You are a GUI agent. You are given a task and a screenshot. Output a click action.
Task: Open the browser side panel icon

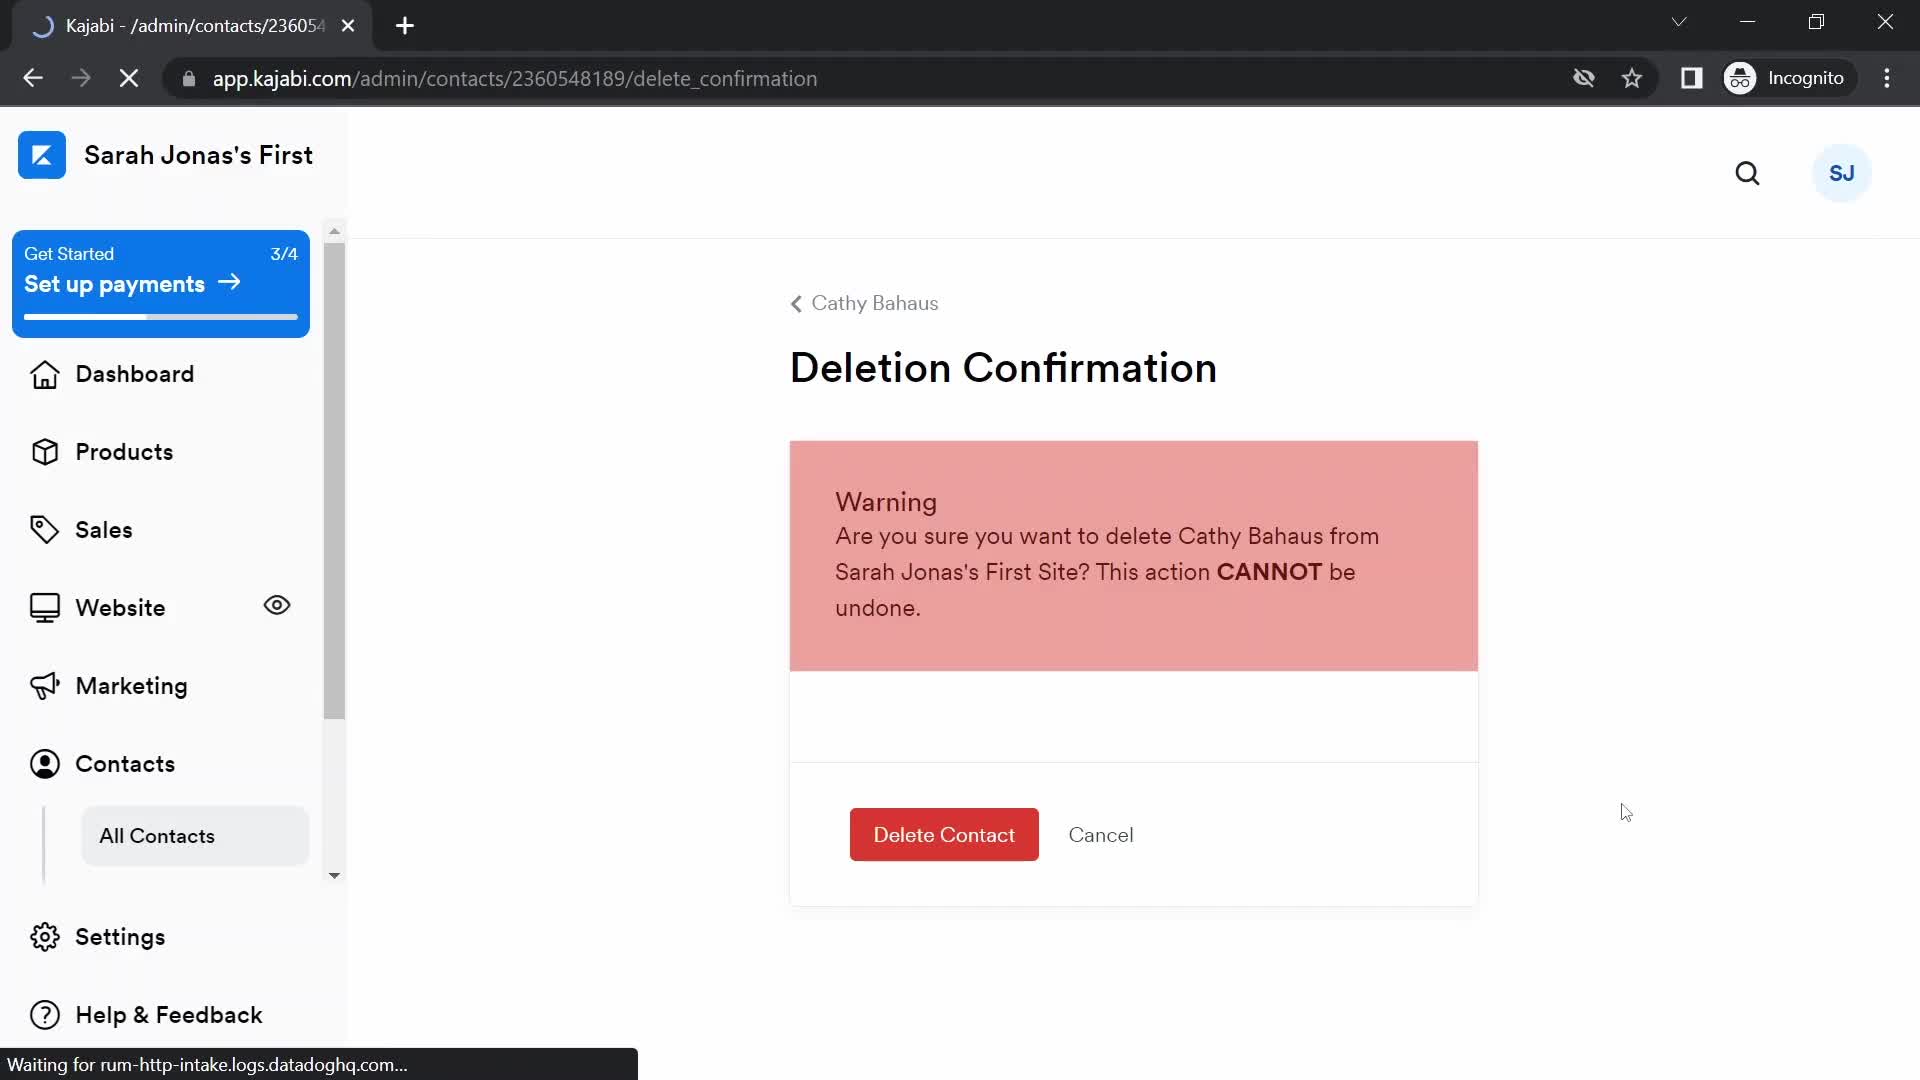point(1691,78)
